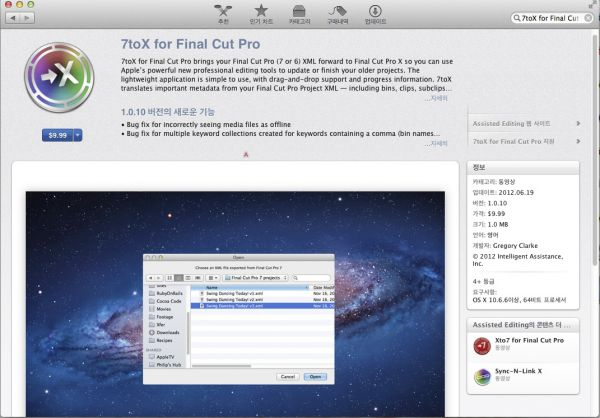The width and height of the screenshot is (600, 418).
Task: Open the Assisted Editing website link
Action: [x=511, y=124]
